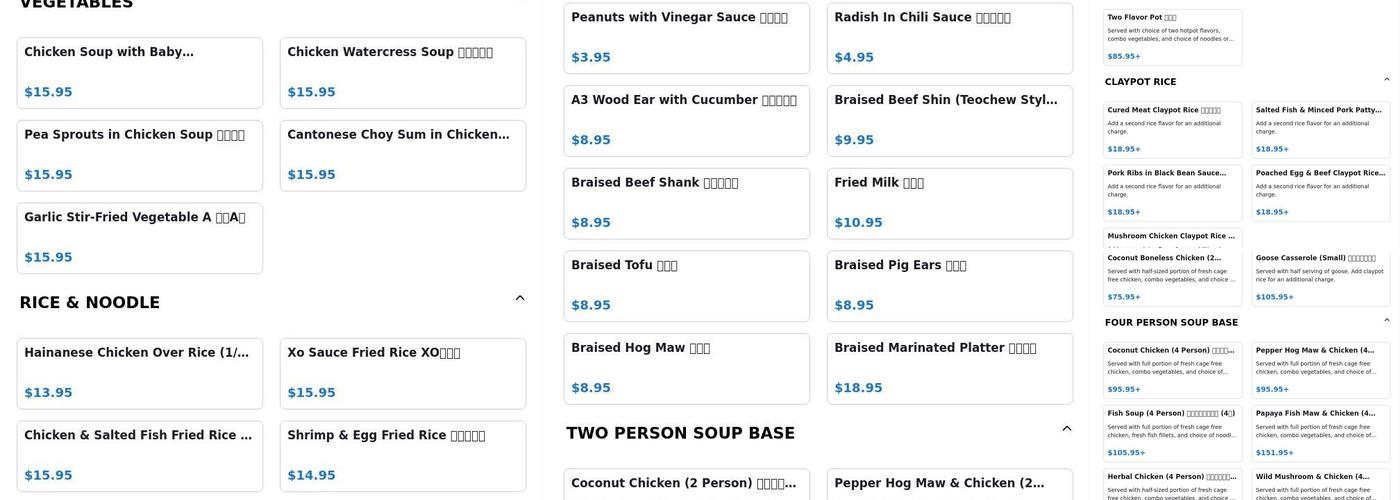This screenshot has height=500, width=1400.
Task: Pick Shrimp & Egg Fried Rice
Action: 402,456
